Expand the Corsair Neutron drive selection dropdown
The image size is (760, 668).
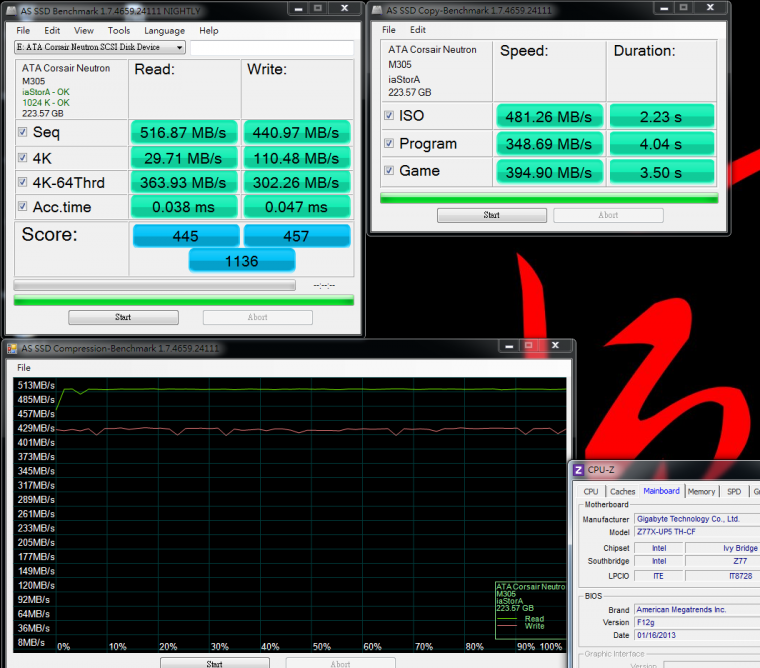click(x=180, y=47)
